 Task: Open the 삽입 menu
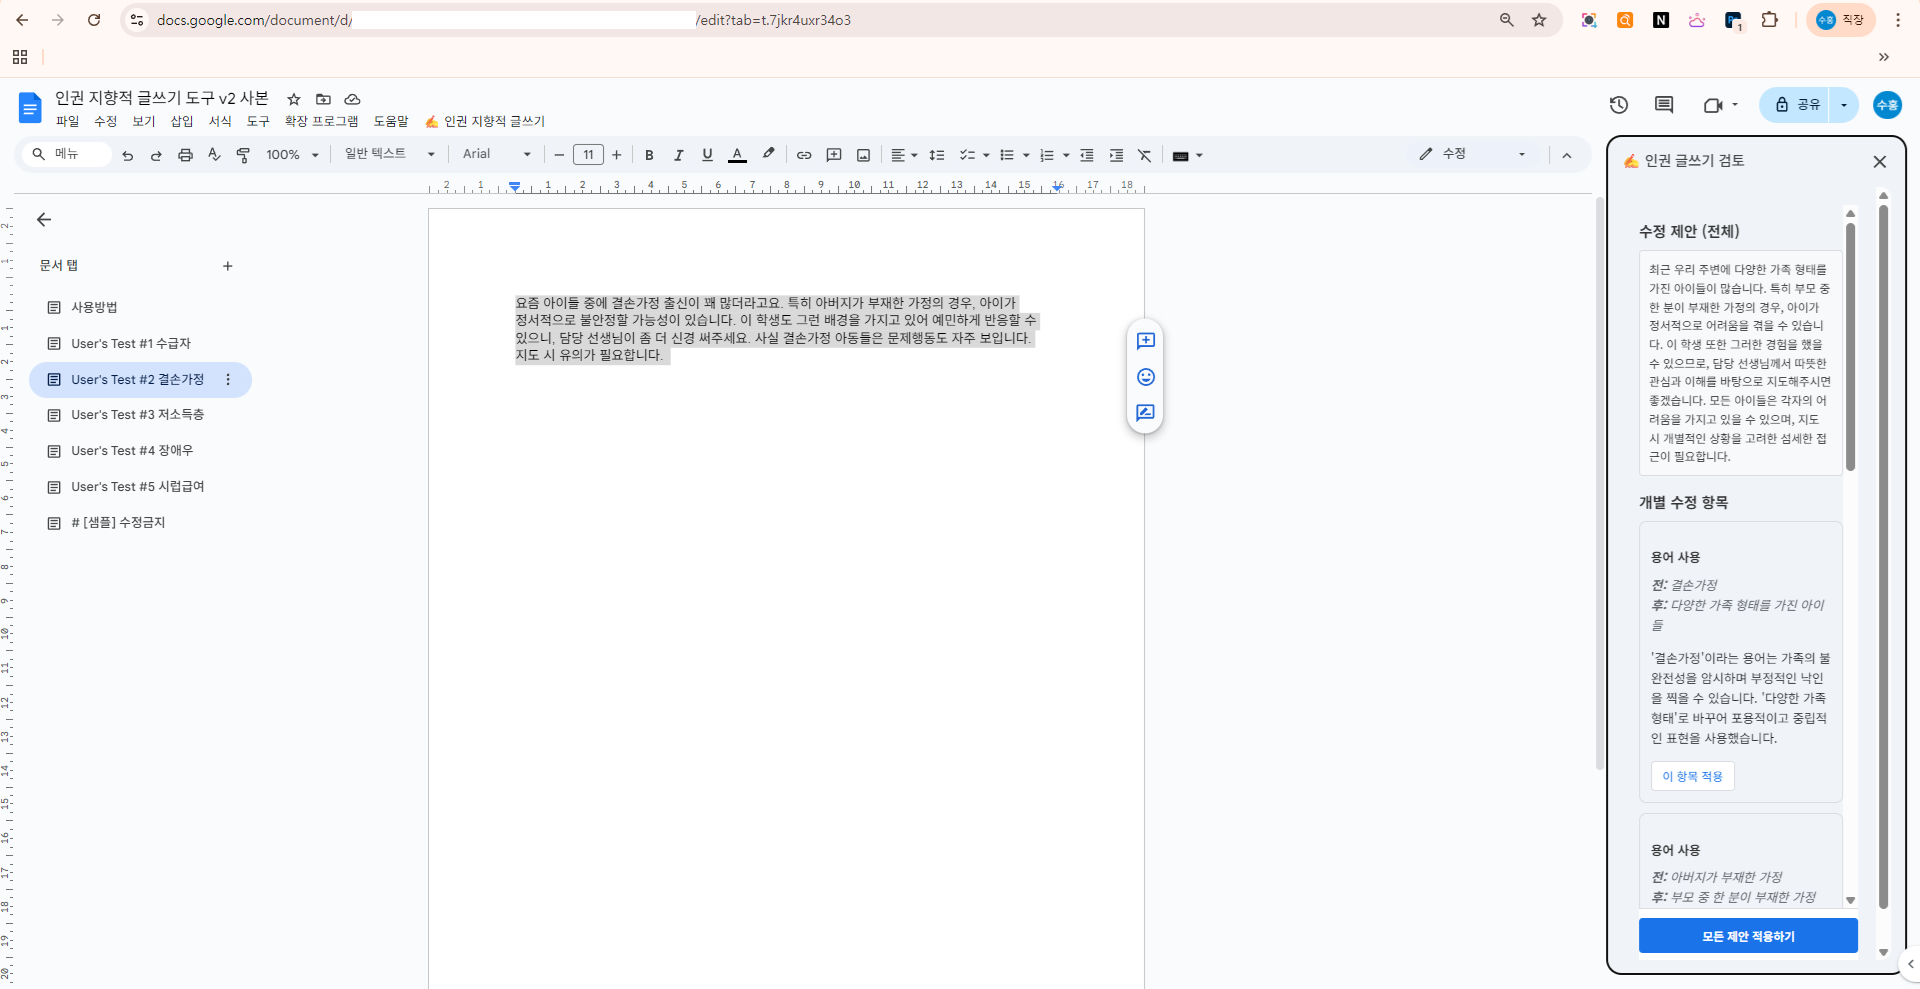click(181, 121)
